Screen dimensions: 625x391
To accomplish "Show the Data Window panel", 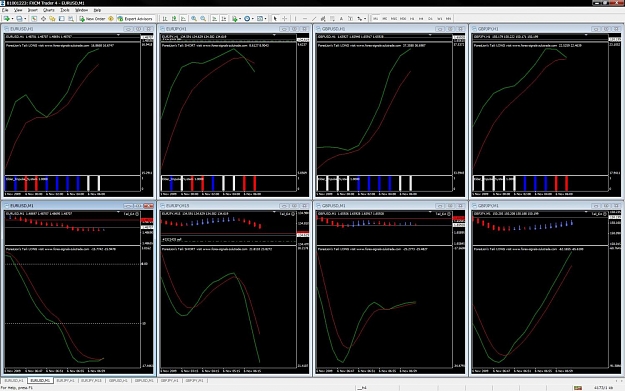I will [x=43, y=18].
